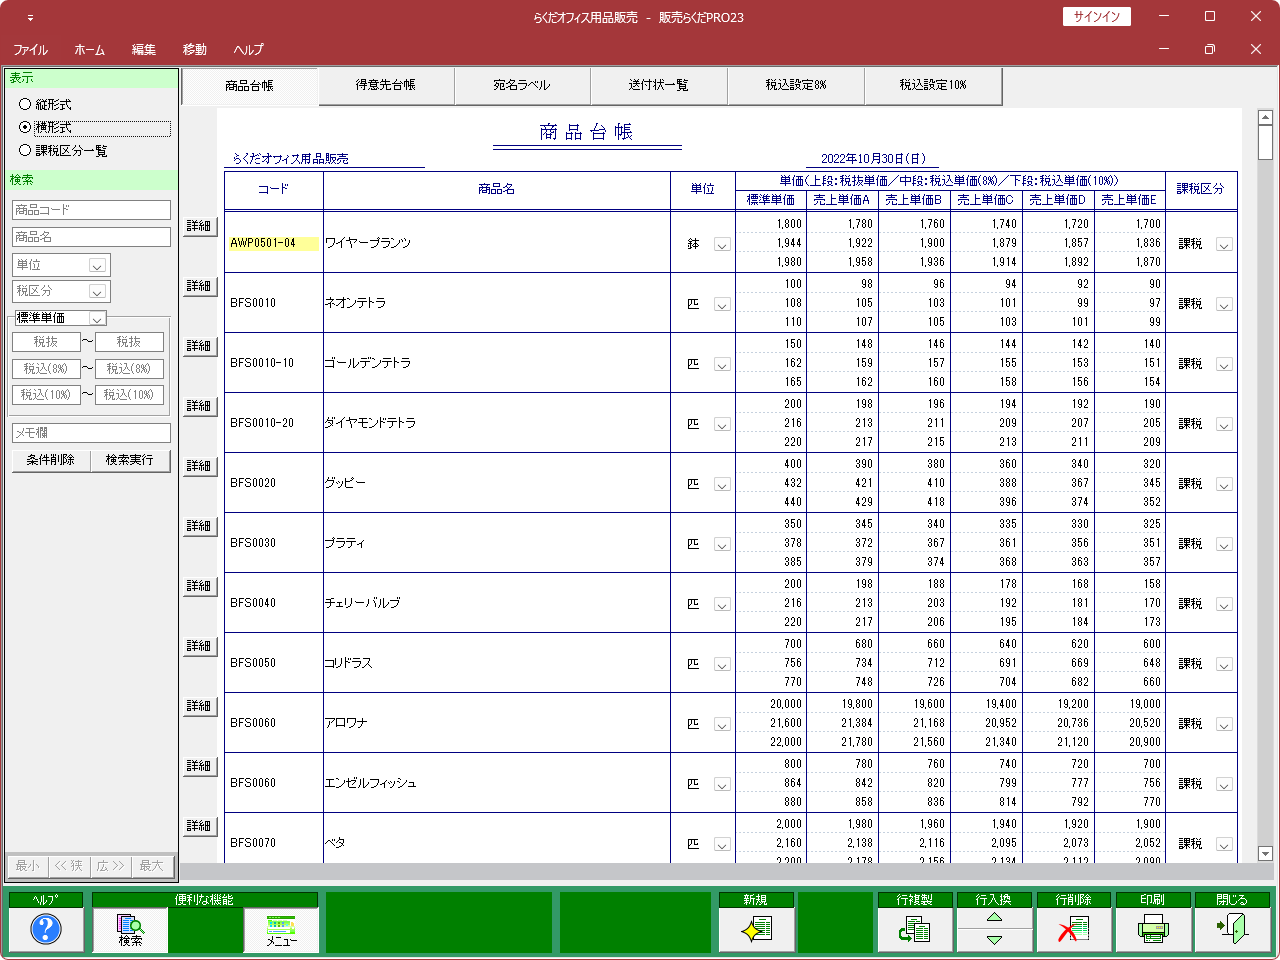This screenshot has height=960, width=1280.
Task: Click the 商品コード search field
Action: 91,210
